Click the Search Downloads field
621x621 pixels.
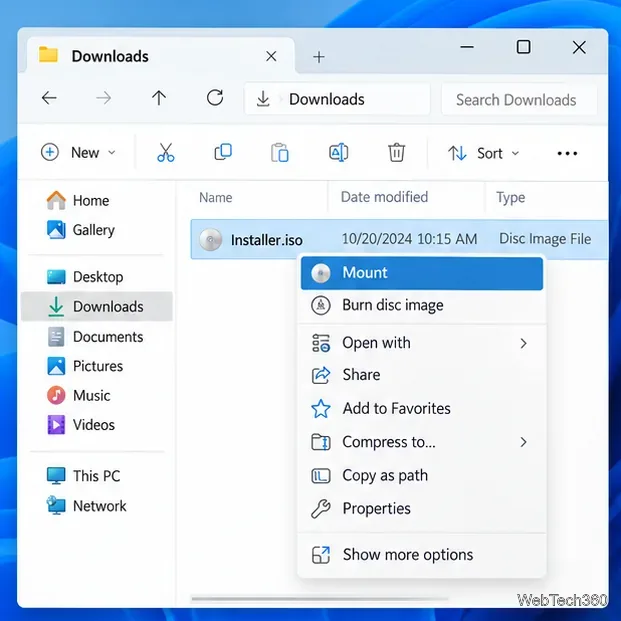(519, 99)
